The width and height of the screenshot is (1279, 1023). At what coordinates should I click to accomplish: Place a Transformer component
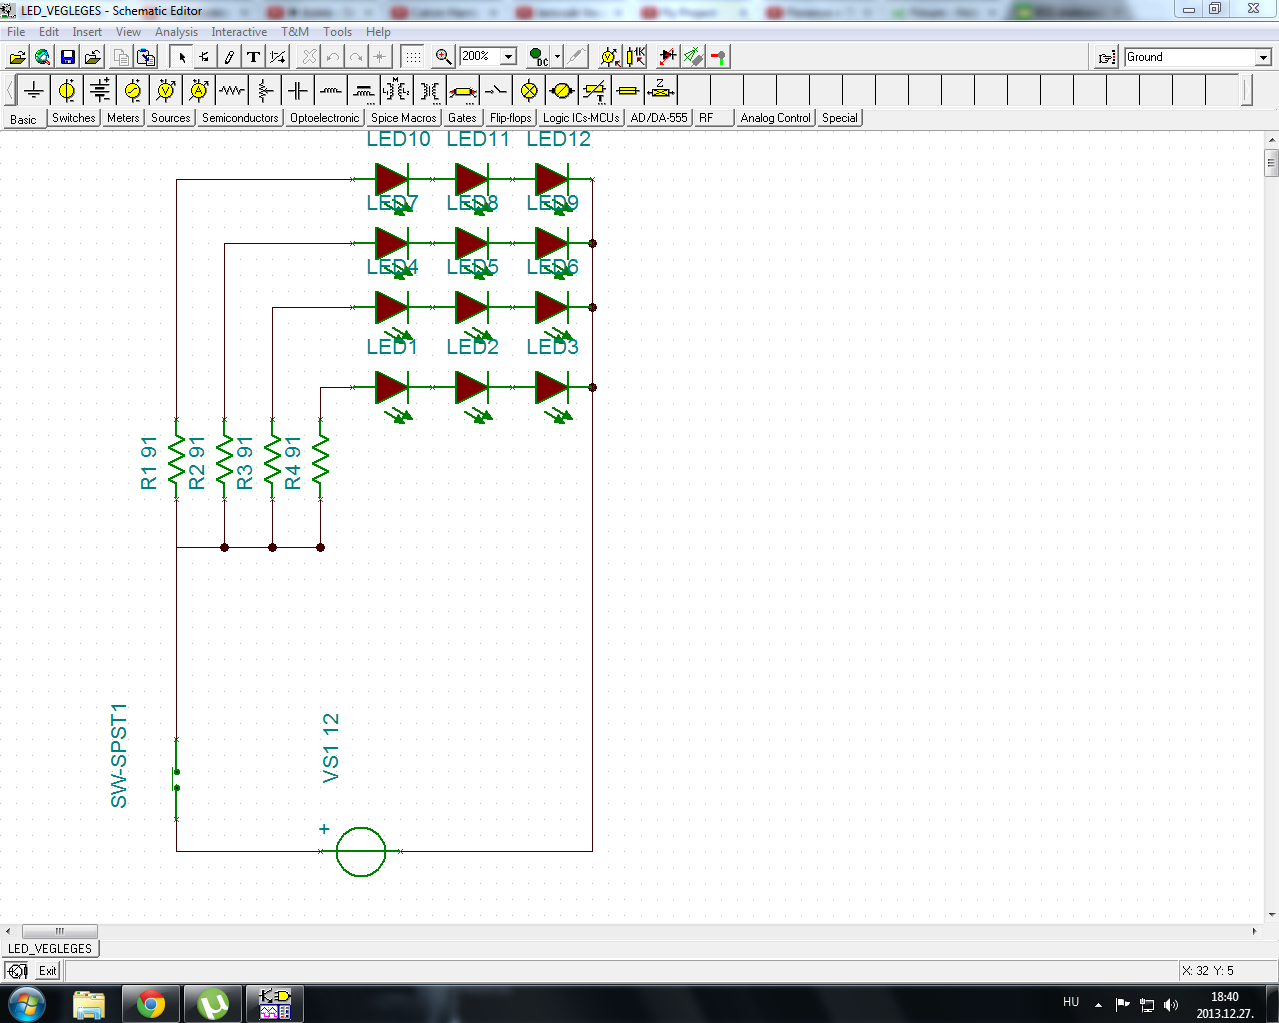430,91
